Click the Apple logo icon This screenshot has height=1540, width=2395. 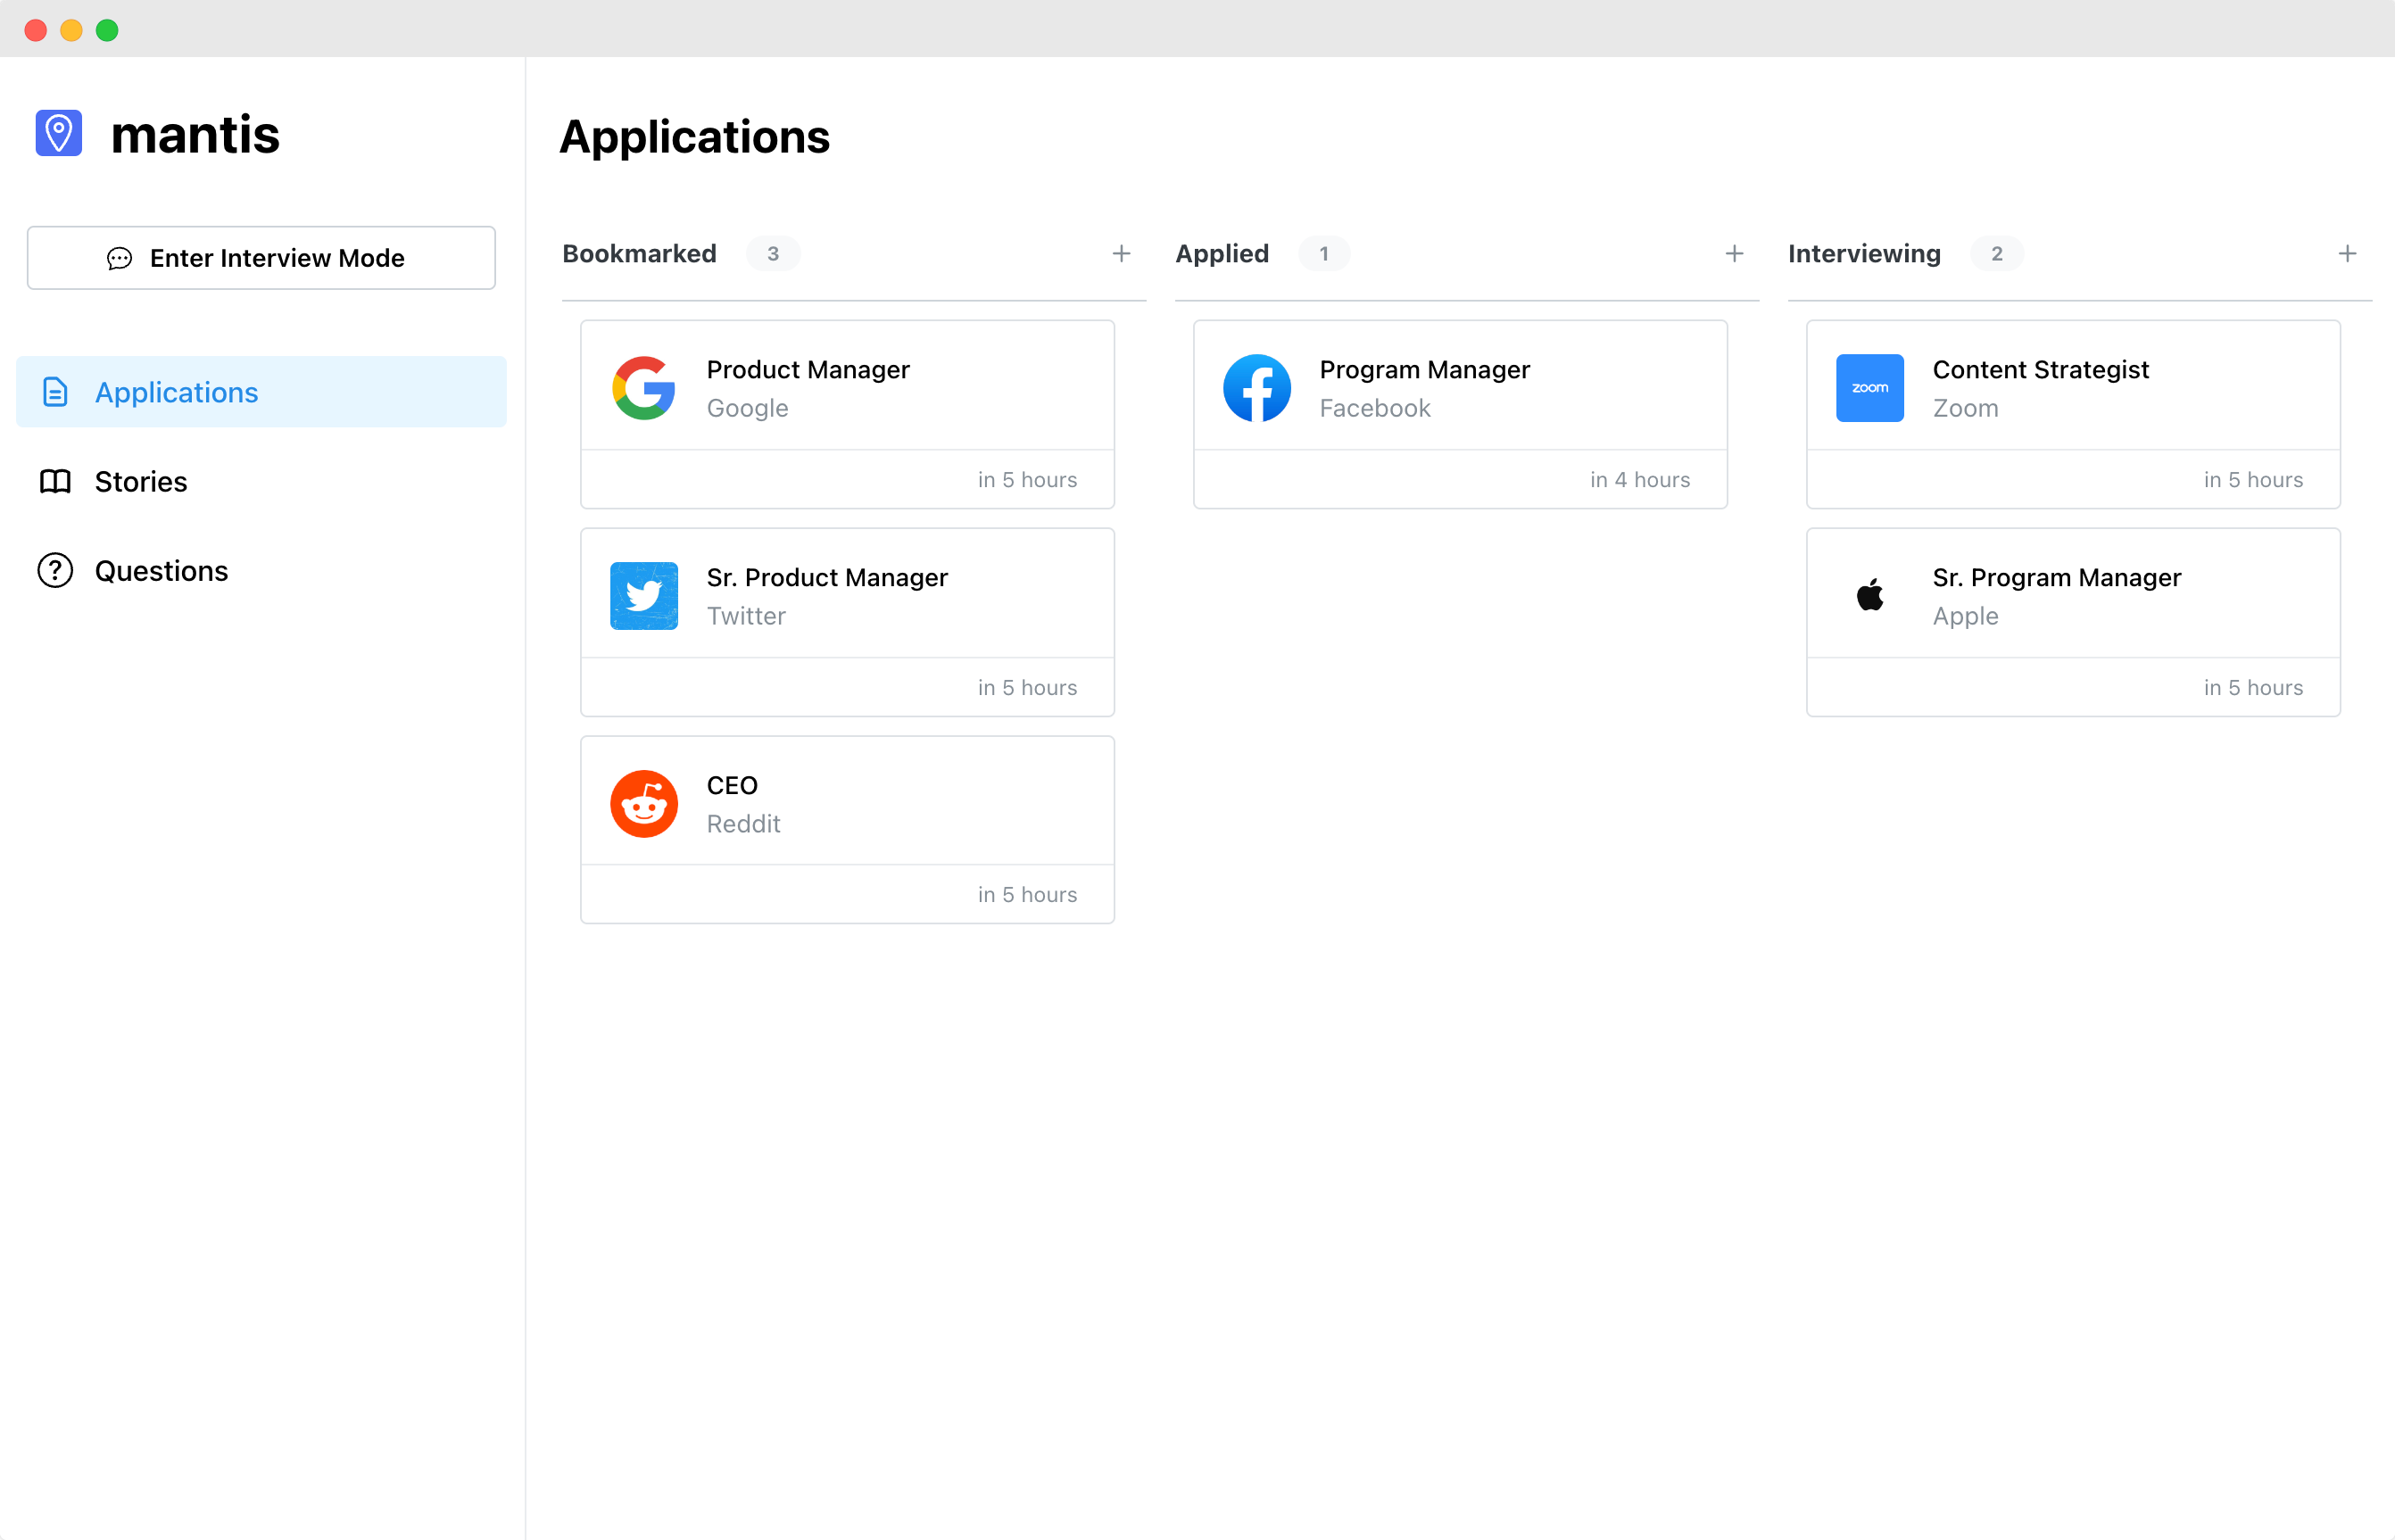point(1870,596)
